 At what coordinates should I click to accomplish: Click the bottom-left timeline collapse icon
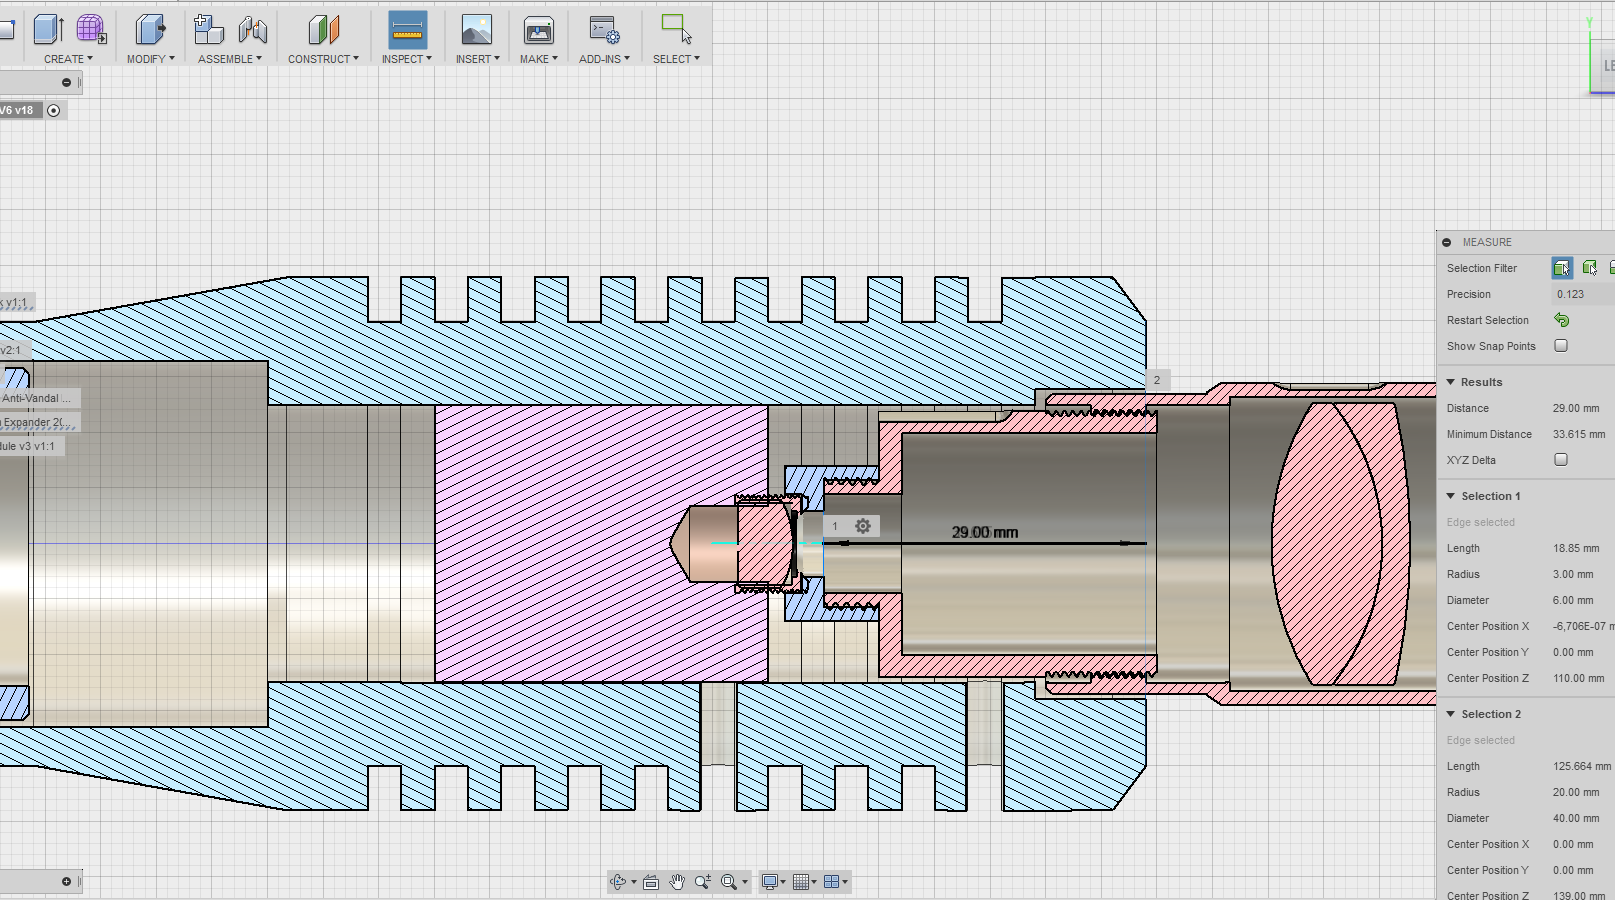pyautogui.click(x=67, y=882)
